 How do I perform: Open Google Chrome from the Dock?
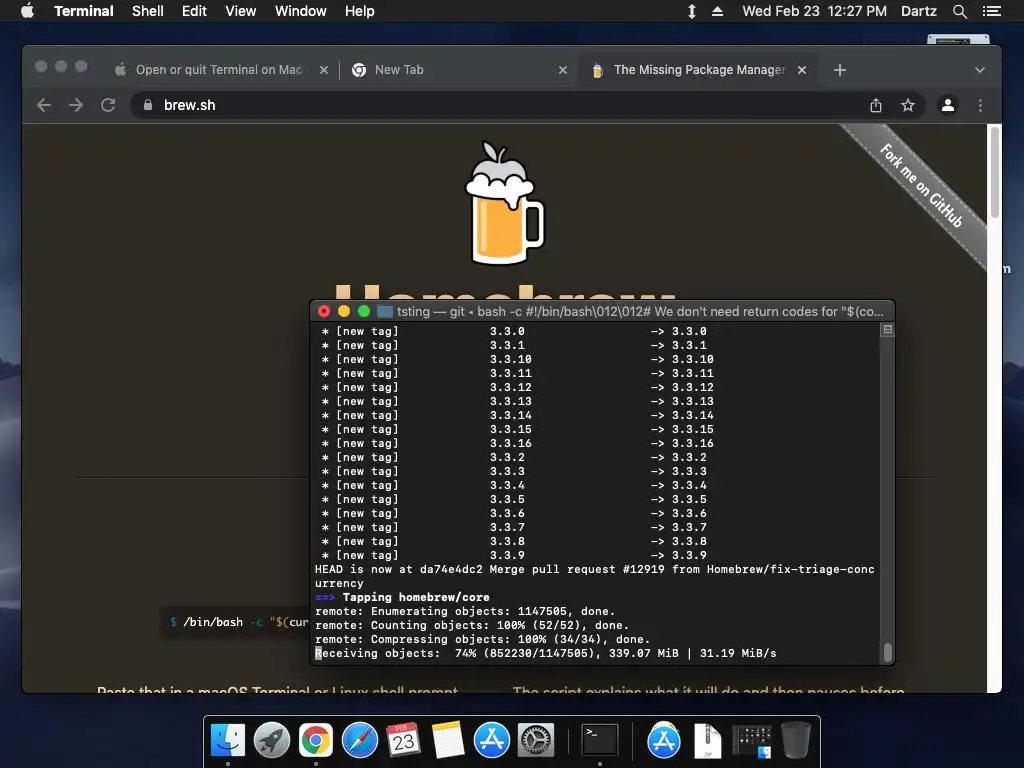click(x=315, y=740)
